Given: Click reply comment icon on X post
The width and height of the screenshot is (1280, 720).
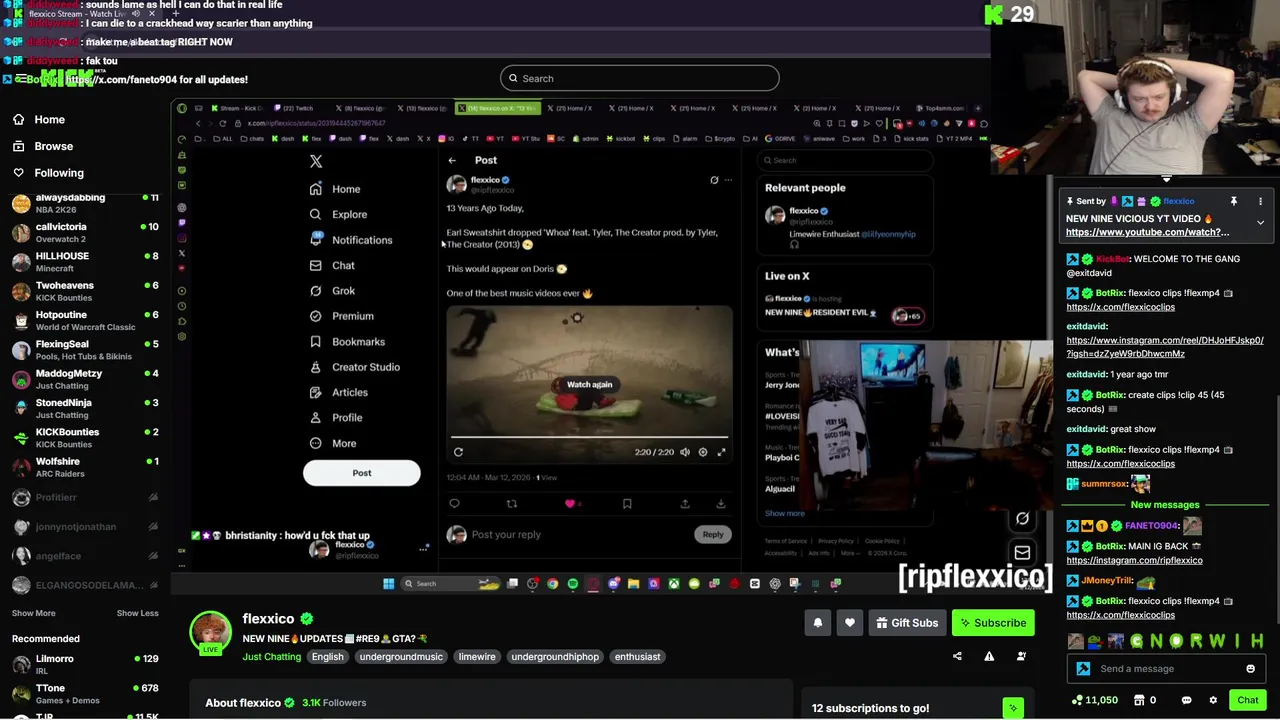Looking at the screenshot, I should 454,504.
